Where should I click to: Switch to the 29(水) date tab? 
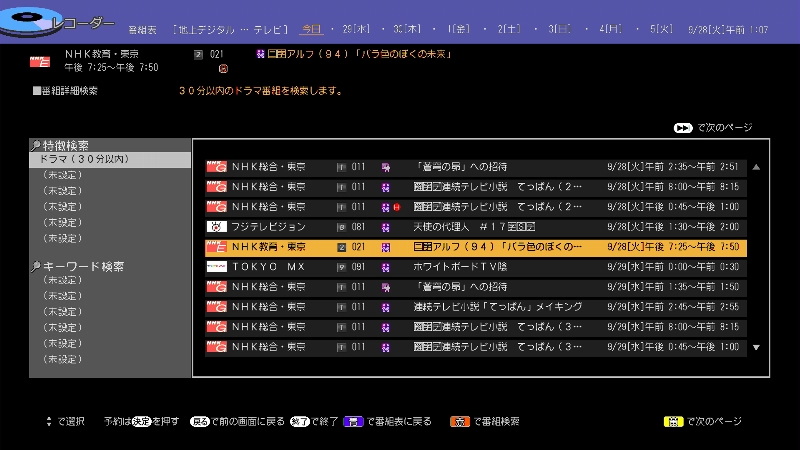(x=355, y=30)
